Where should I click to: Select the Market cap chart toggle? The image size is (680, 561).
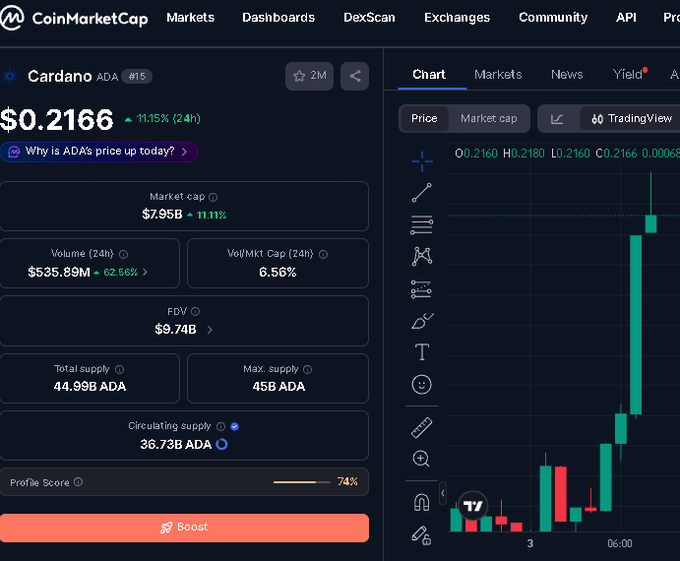click(x=489, y=118)
